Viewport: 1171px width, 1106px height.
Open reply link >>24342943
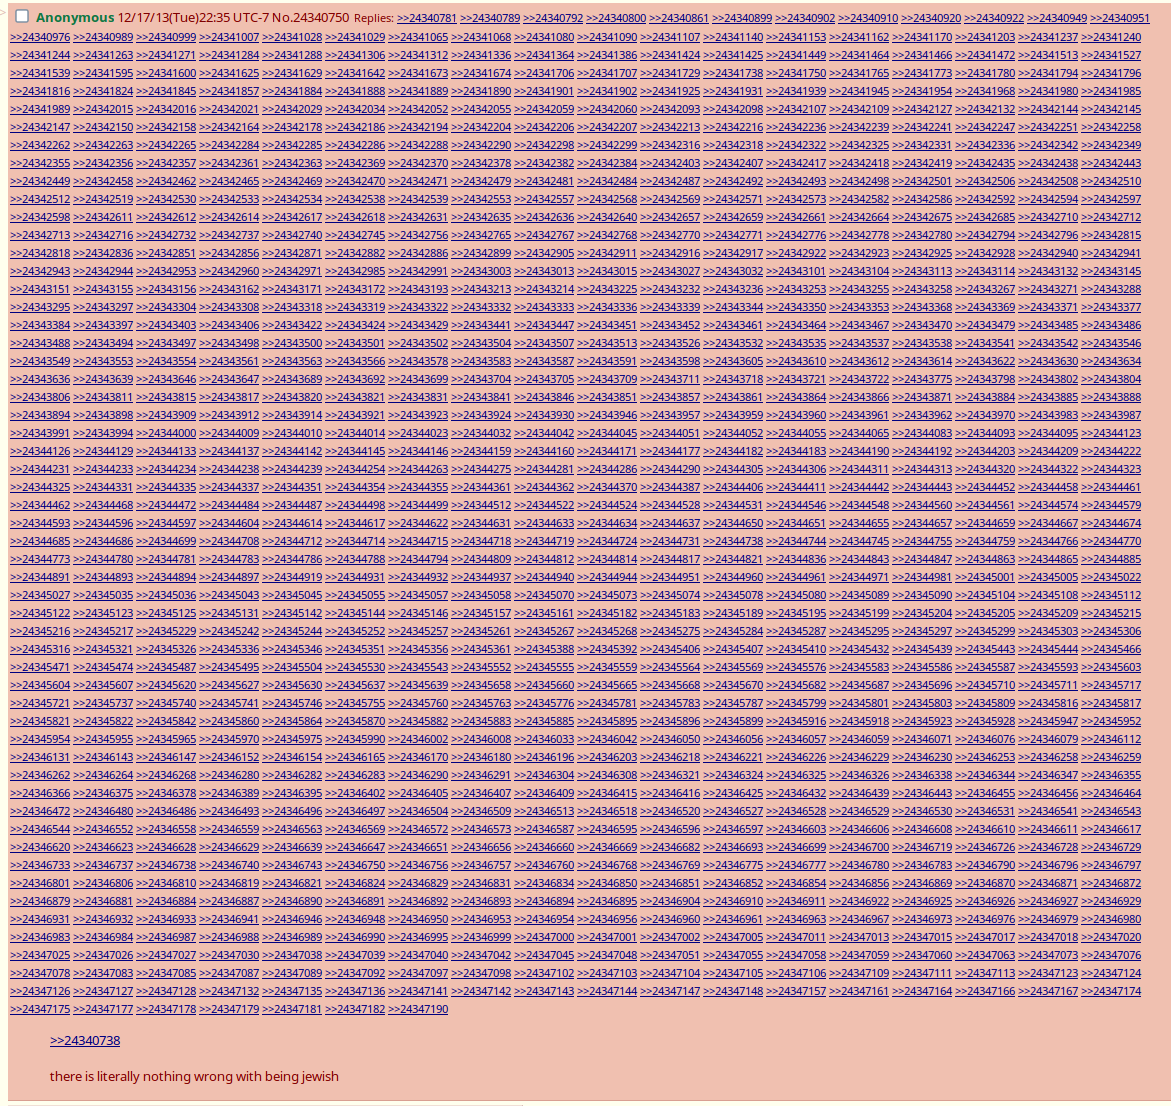(x=40, y=270)
